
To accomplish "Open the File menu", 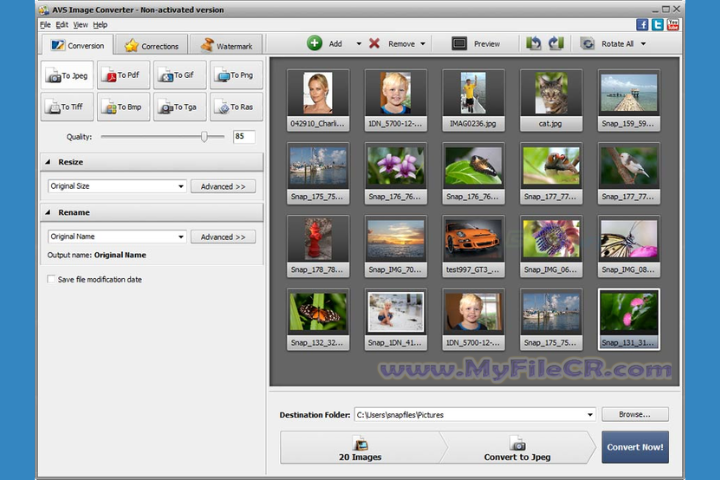I will (x=45, y=25).
